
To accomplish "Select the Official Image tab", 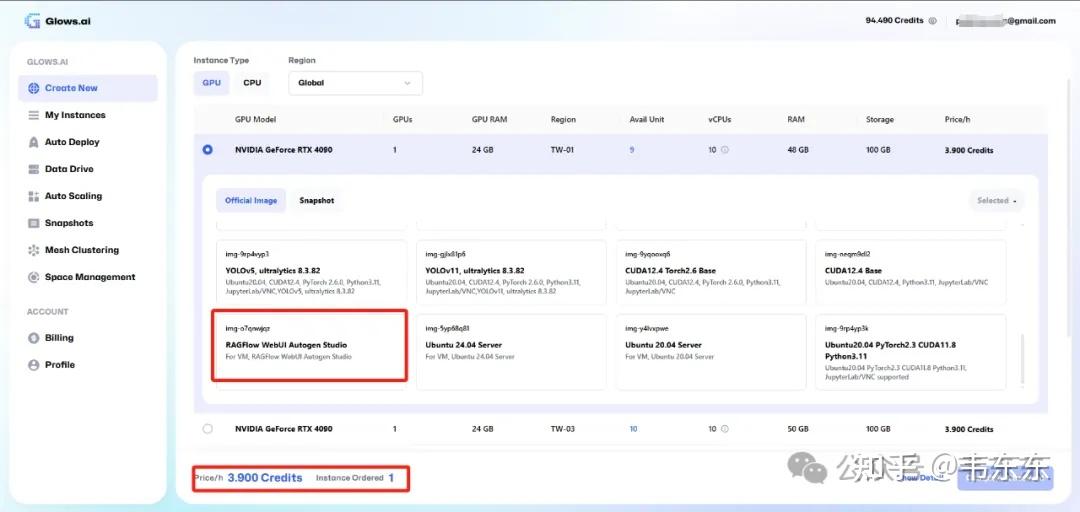I will (251, 201).
